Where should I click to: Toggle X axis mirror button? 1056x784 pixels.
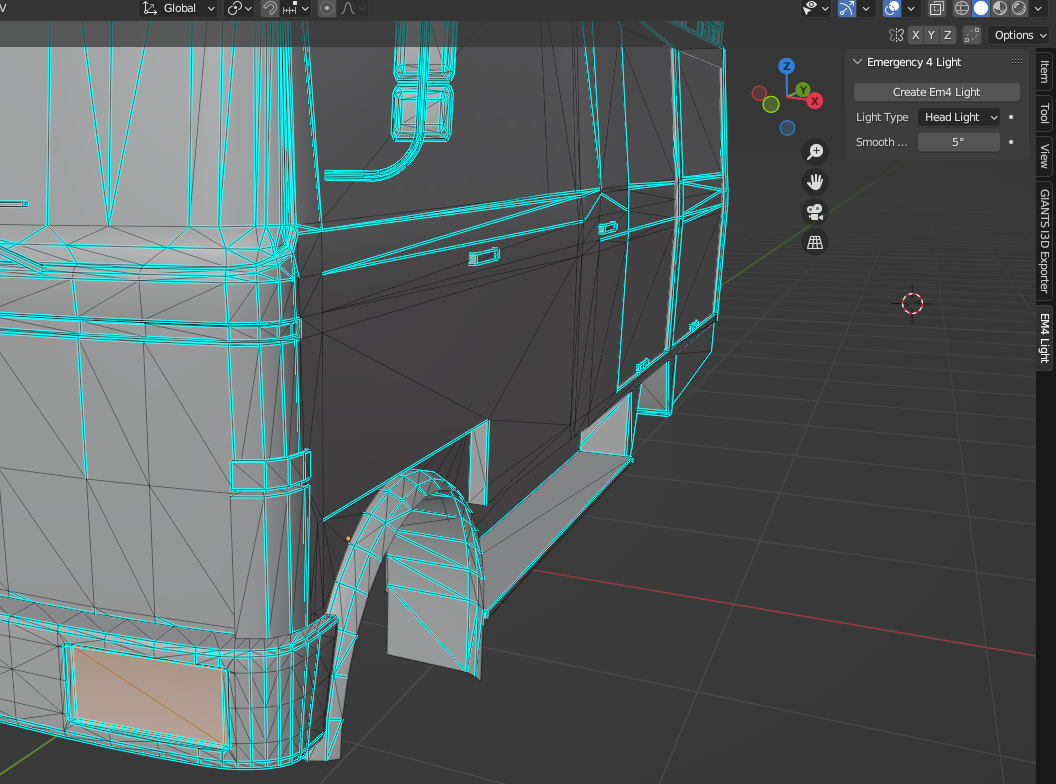[915, 35]
